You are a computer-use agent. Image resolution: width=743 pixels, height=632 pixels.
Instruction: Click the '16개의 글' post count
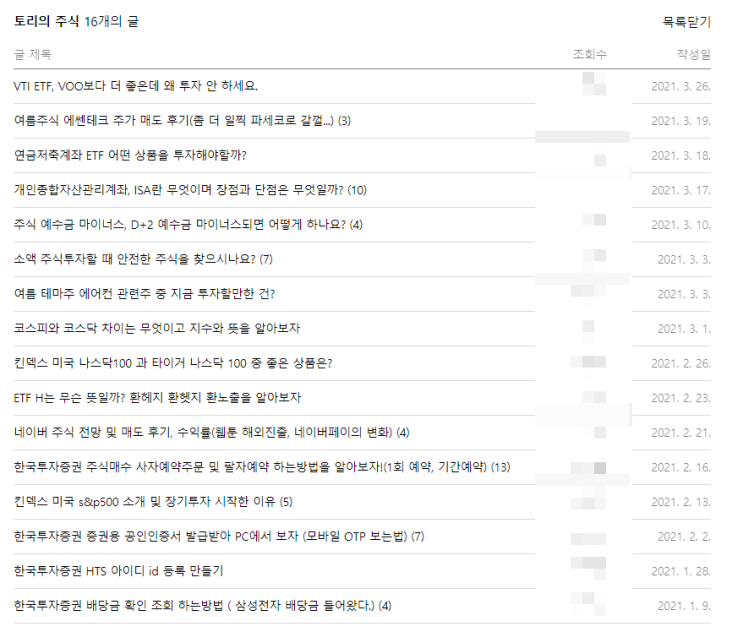tap(111, 21)
